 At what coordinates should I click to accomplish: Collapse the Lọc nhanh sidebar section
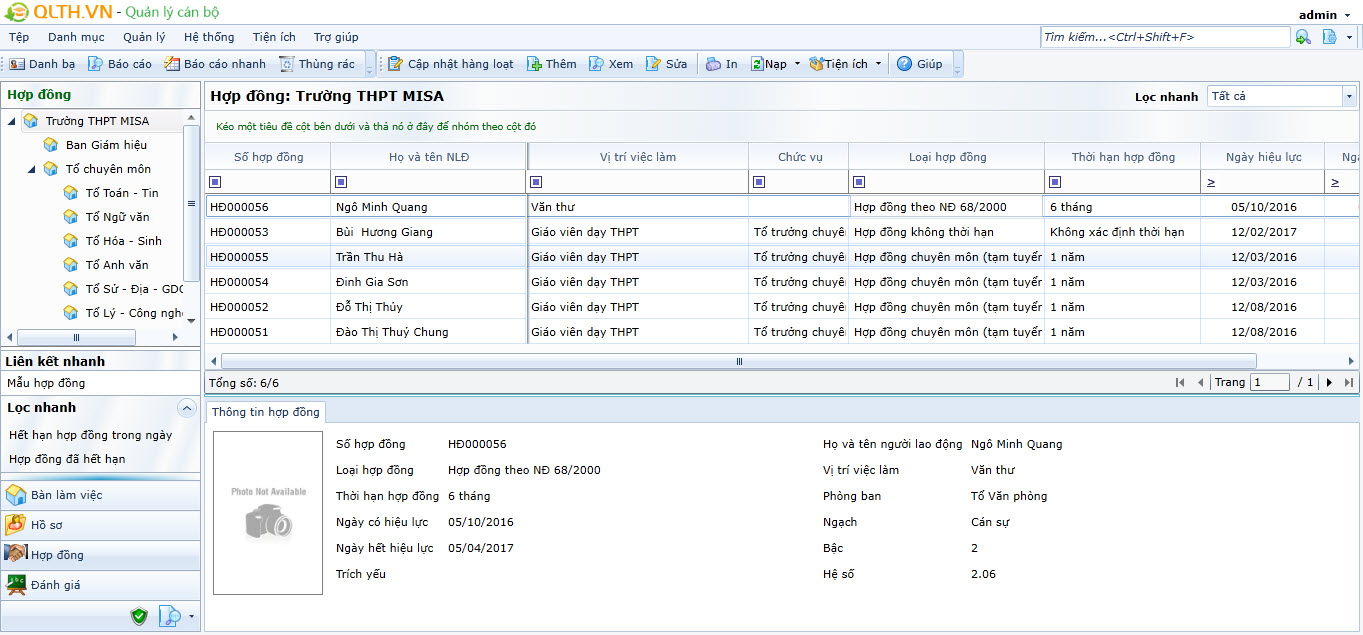pyautogui.click(x=186, y=408)
